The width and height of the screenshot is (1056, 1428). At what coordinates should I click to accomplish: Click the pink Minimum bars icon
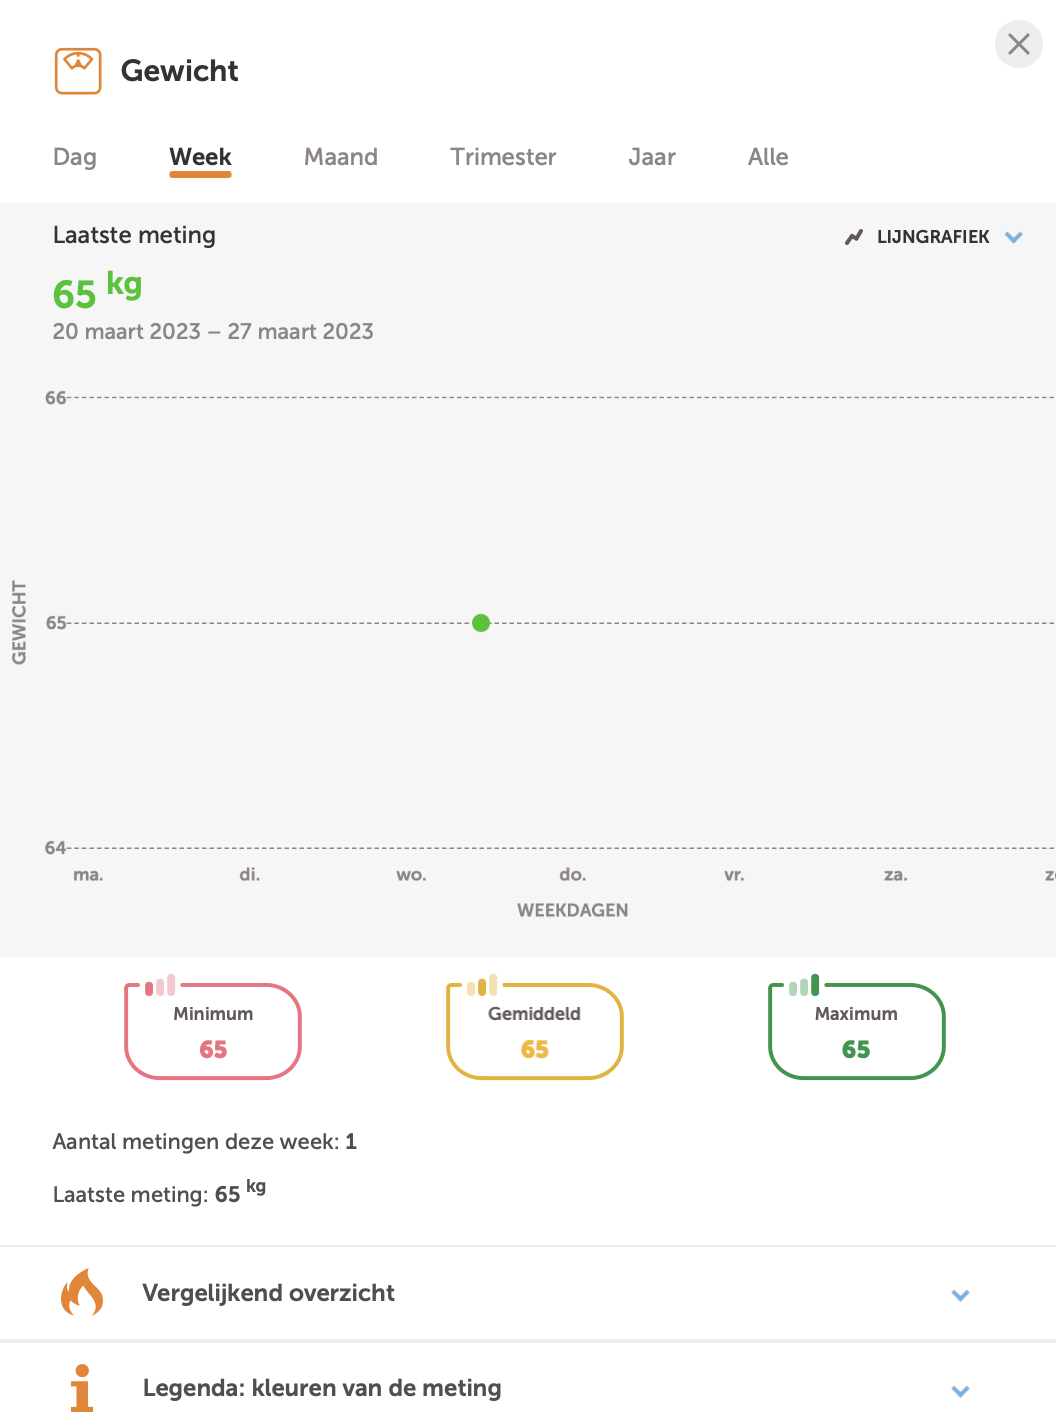(x=160, y=987)
